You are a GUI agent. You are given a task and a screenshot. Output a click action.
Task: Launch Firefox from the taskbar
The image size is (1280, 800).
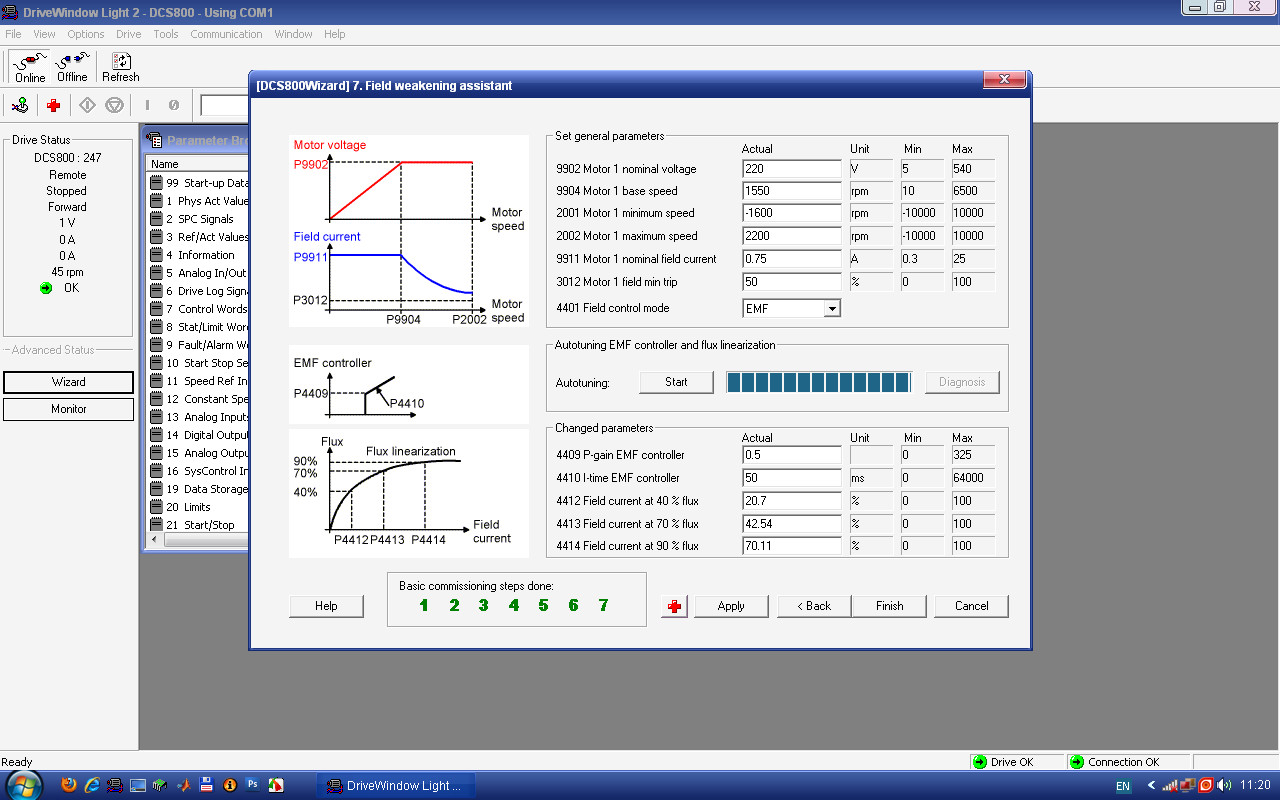(69, 785)
